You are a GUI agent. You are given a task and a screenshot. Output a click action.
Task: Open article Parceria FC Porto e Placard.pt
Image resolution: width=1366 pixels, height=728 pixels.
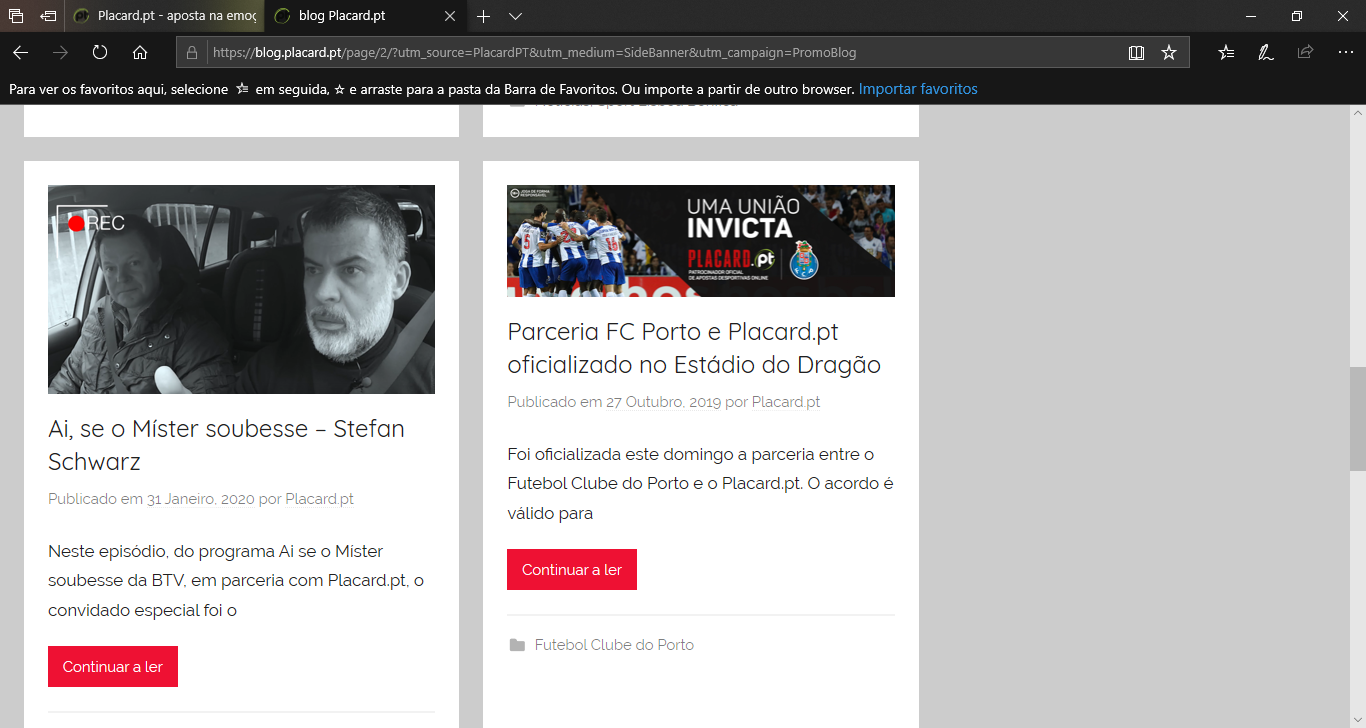[694, 348]
